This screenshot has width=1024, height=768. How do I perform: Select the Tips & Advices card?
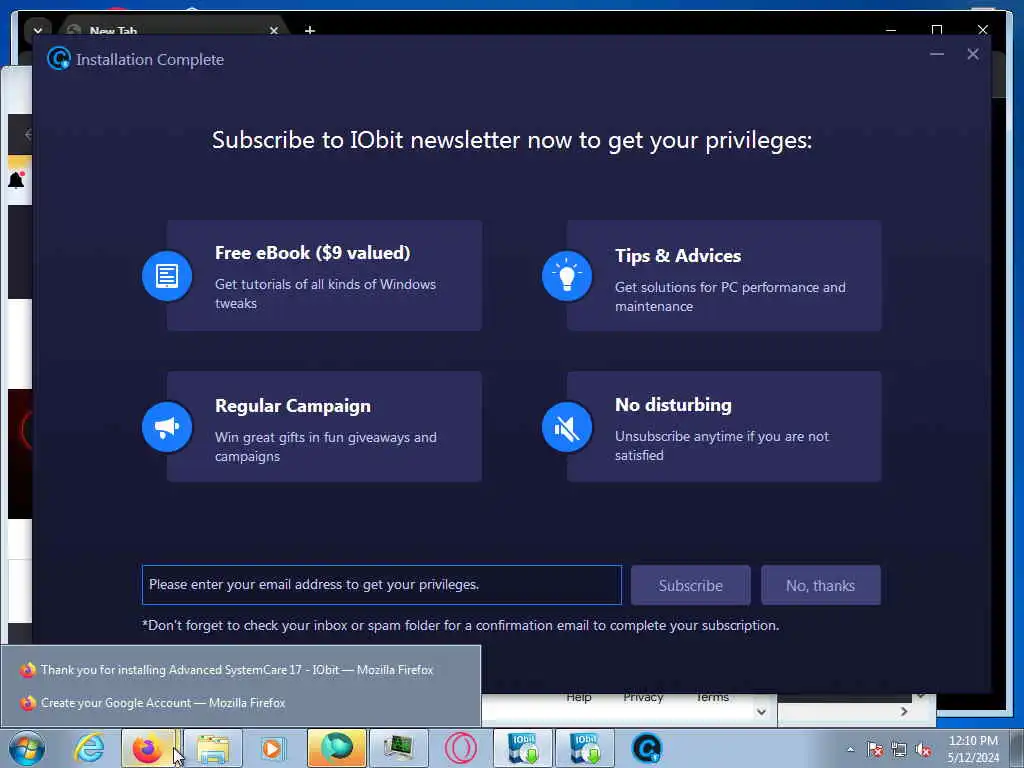point(724,276)
